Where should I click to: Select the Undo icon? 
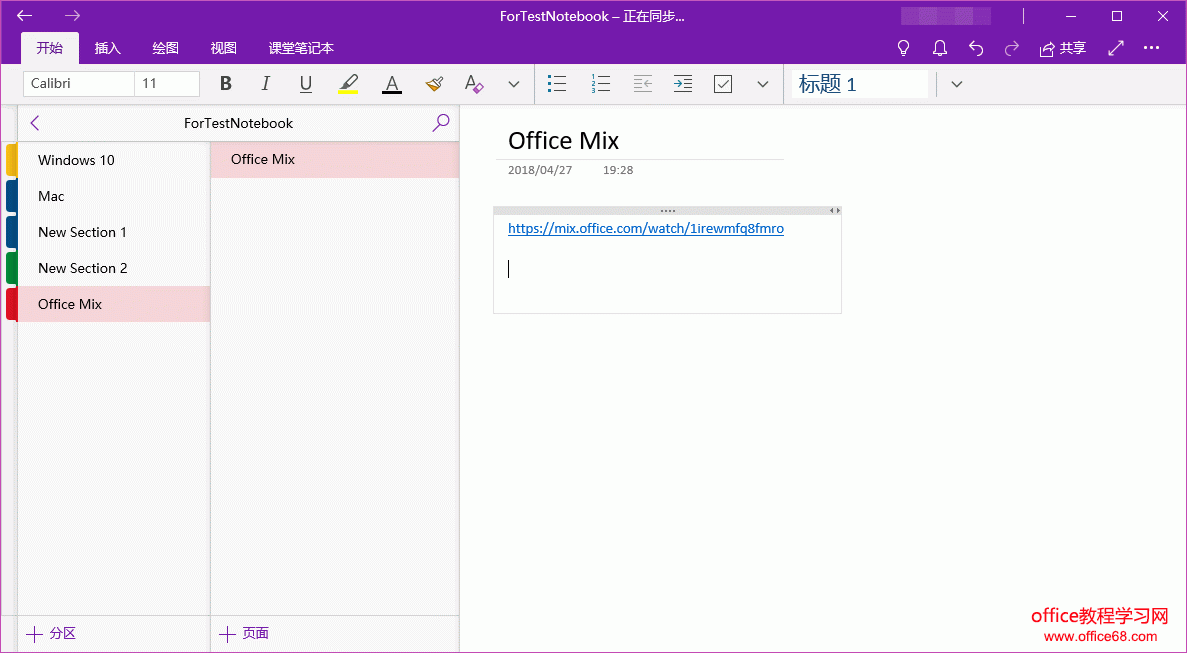pyautogui.click(x=975, y=47)
